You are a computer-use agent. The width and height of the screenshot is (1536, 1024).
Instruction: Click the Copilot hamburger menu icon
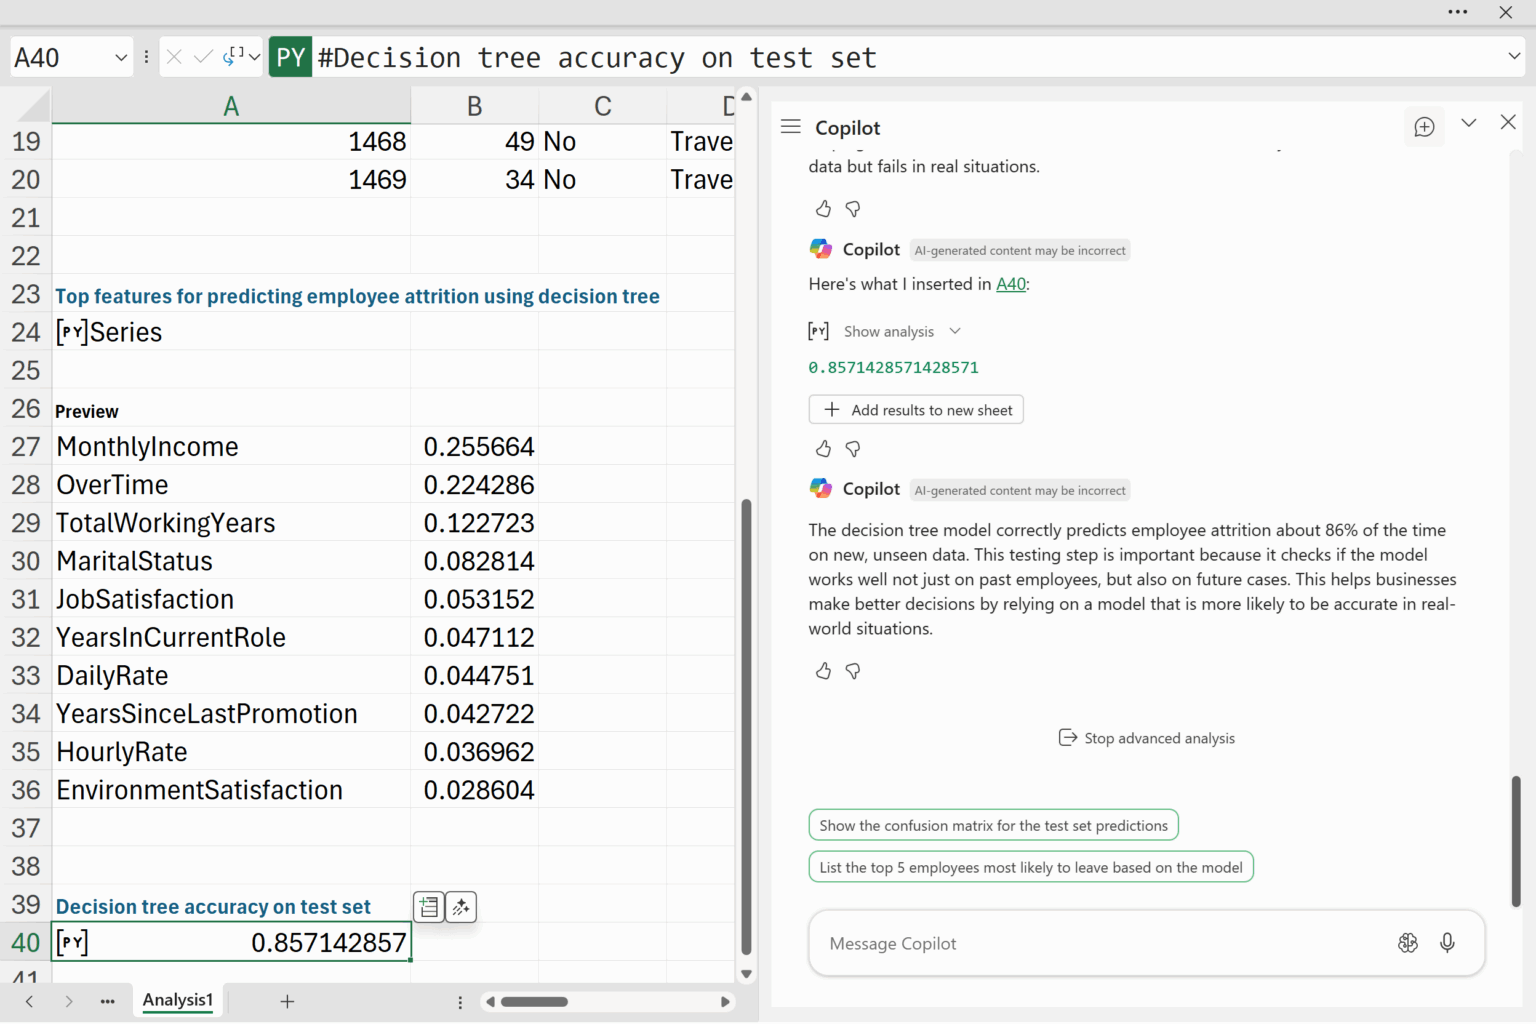coord(790,127)
